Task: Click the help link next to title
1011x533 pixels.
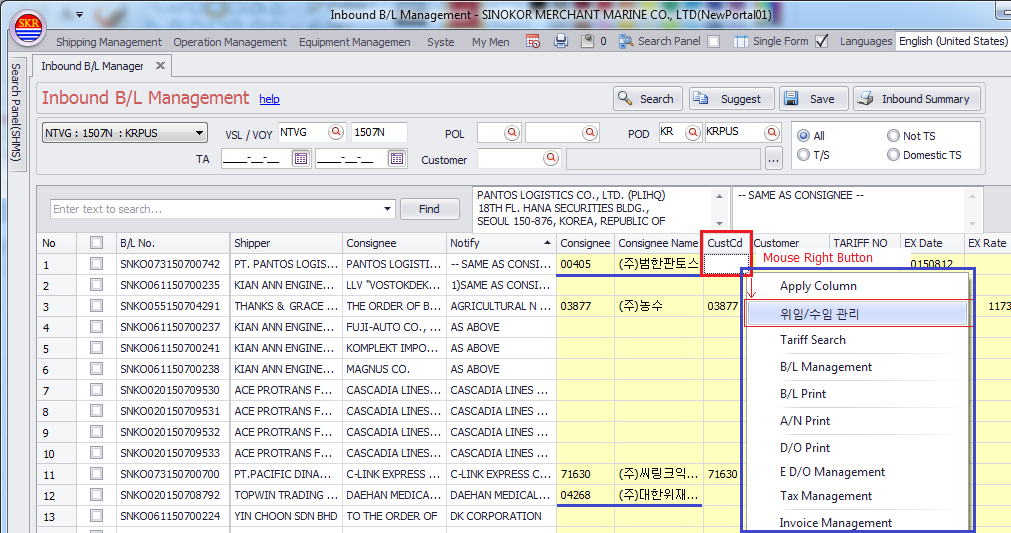Action: tap(269, 99)
